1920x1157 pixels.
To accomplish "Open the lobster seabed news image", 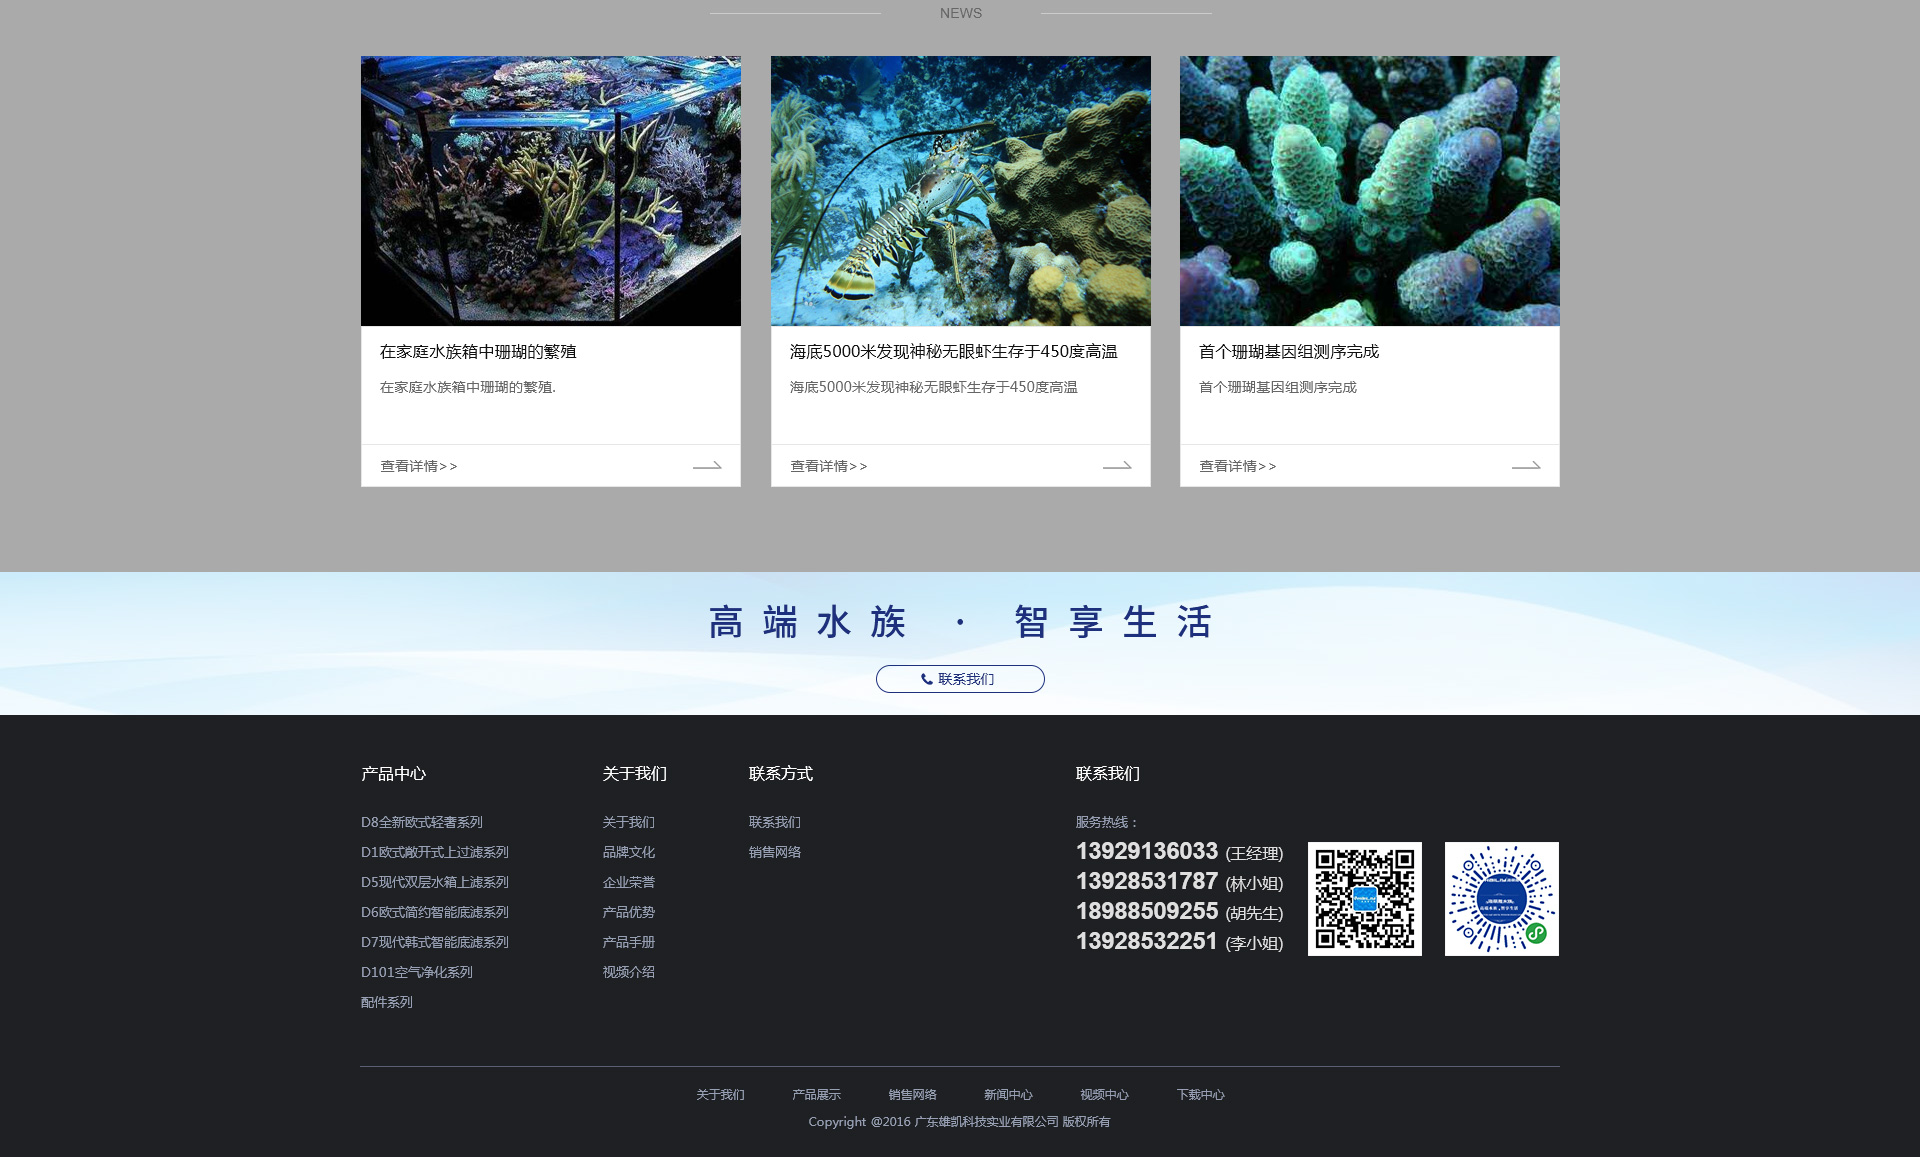I will point(960,191).
